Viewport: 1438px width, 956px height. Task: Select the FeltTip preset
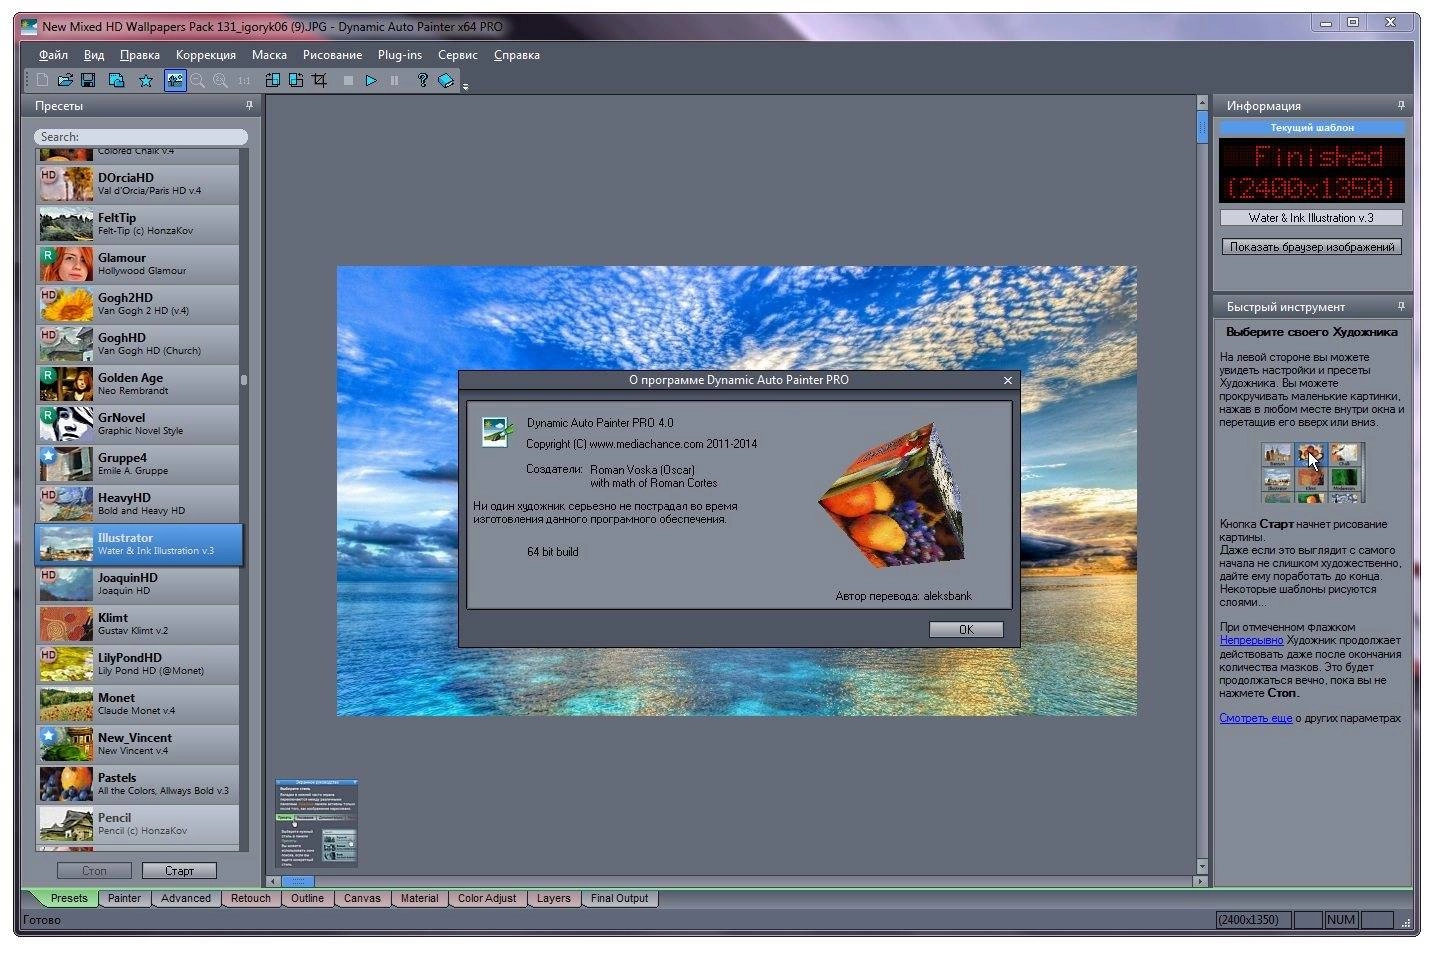point(138,224)
